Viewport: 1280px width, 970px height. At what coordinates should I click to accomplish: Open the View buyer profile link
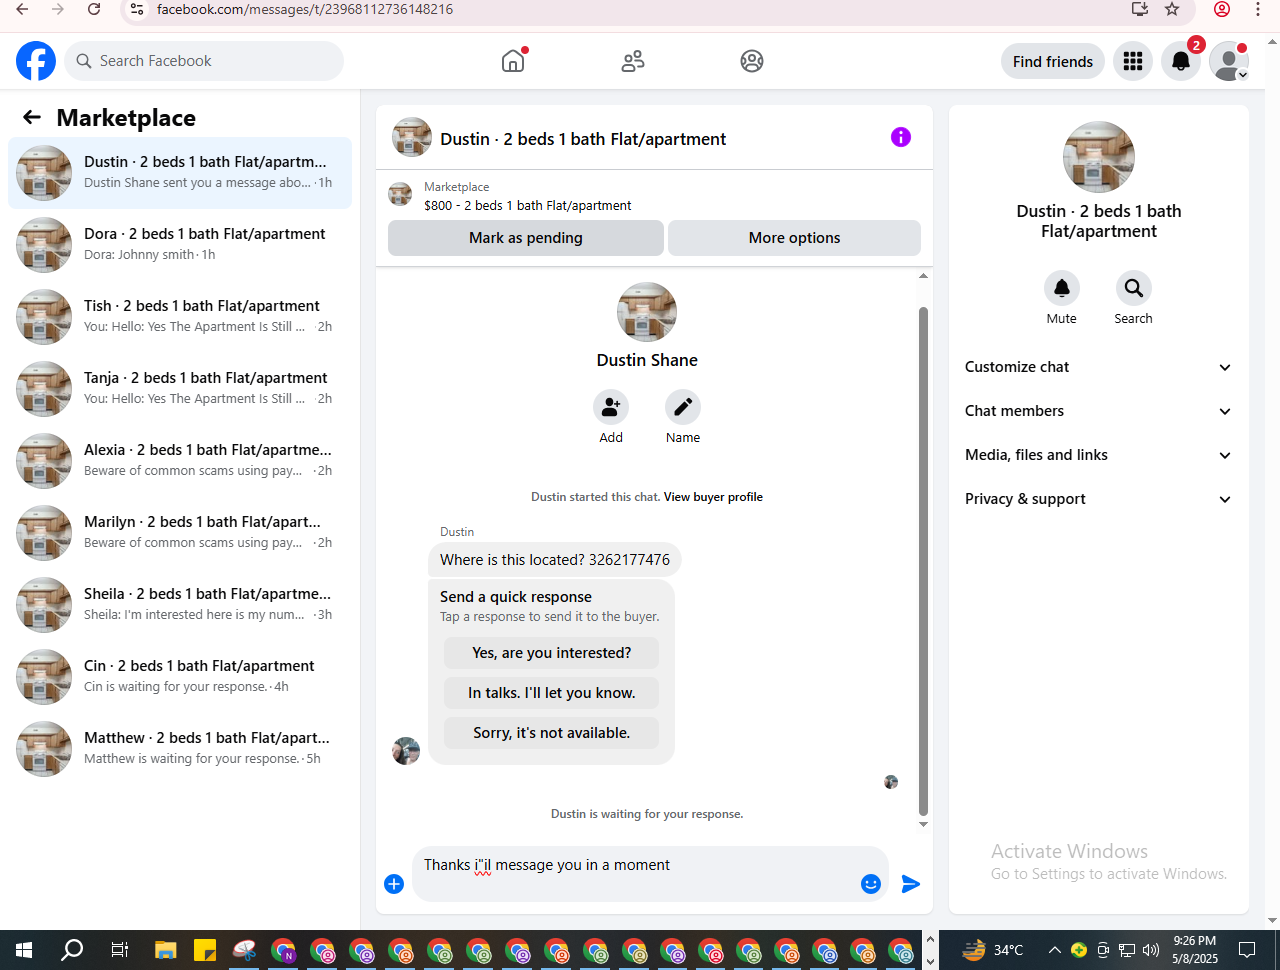pos(713,497)
